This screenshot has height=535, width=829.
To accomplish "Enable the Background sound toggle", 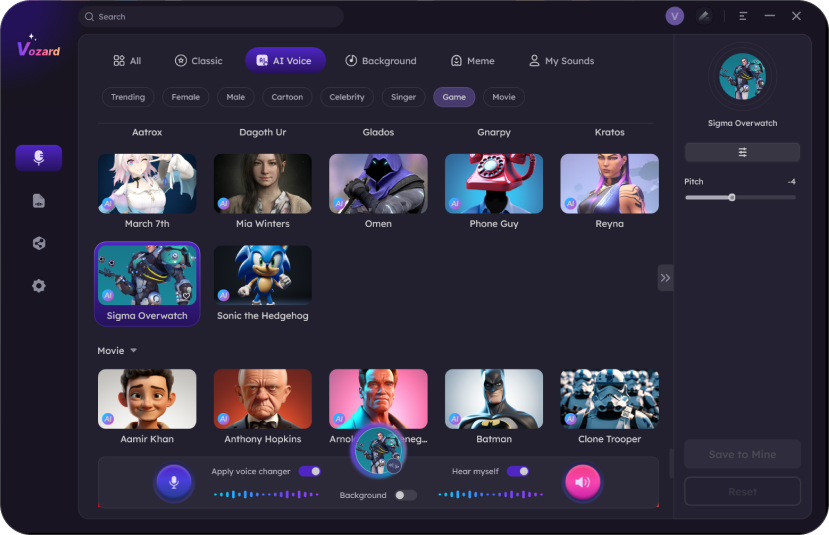I will pos(405,495).
